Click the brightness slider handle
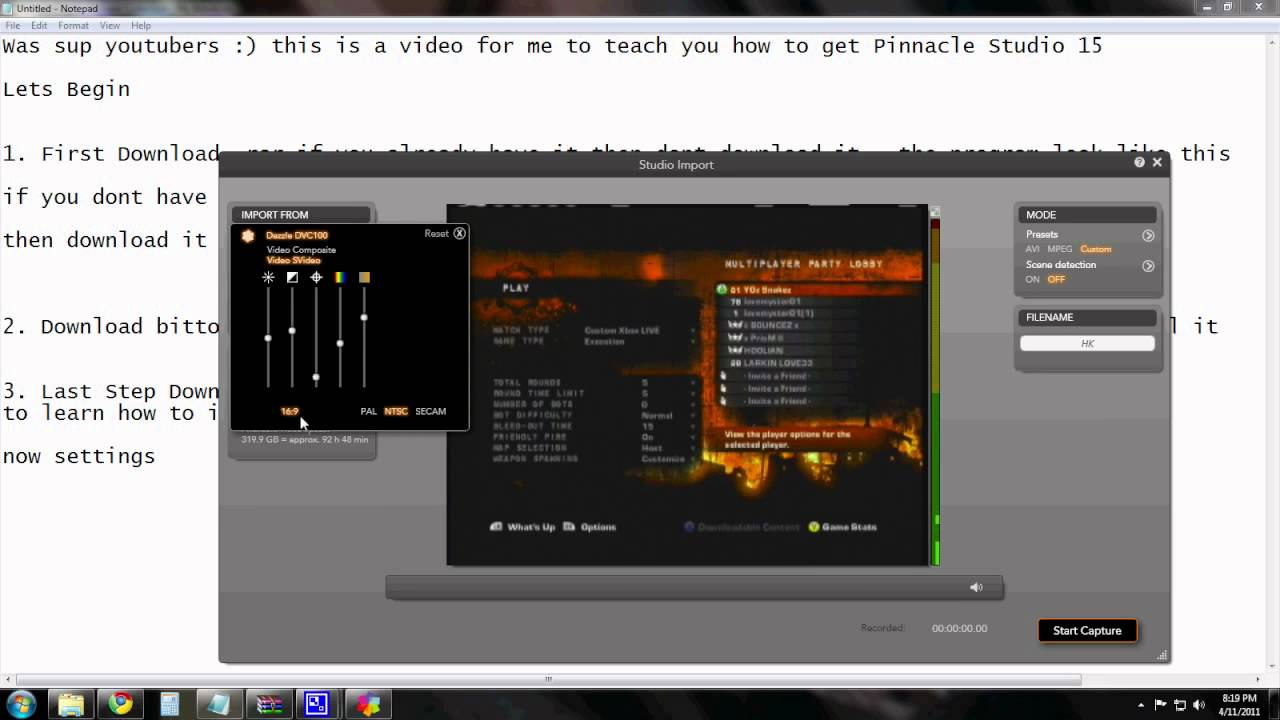This screenshot has width=1280, height=720. (x=268, y=338)
